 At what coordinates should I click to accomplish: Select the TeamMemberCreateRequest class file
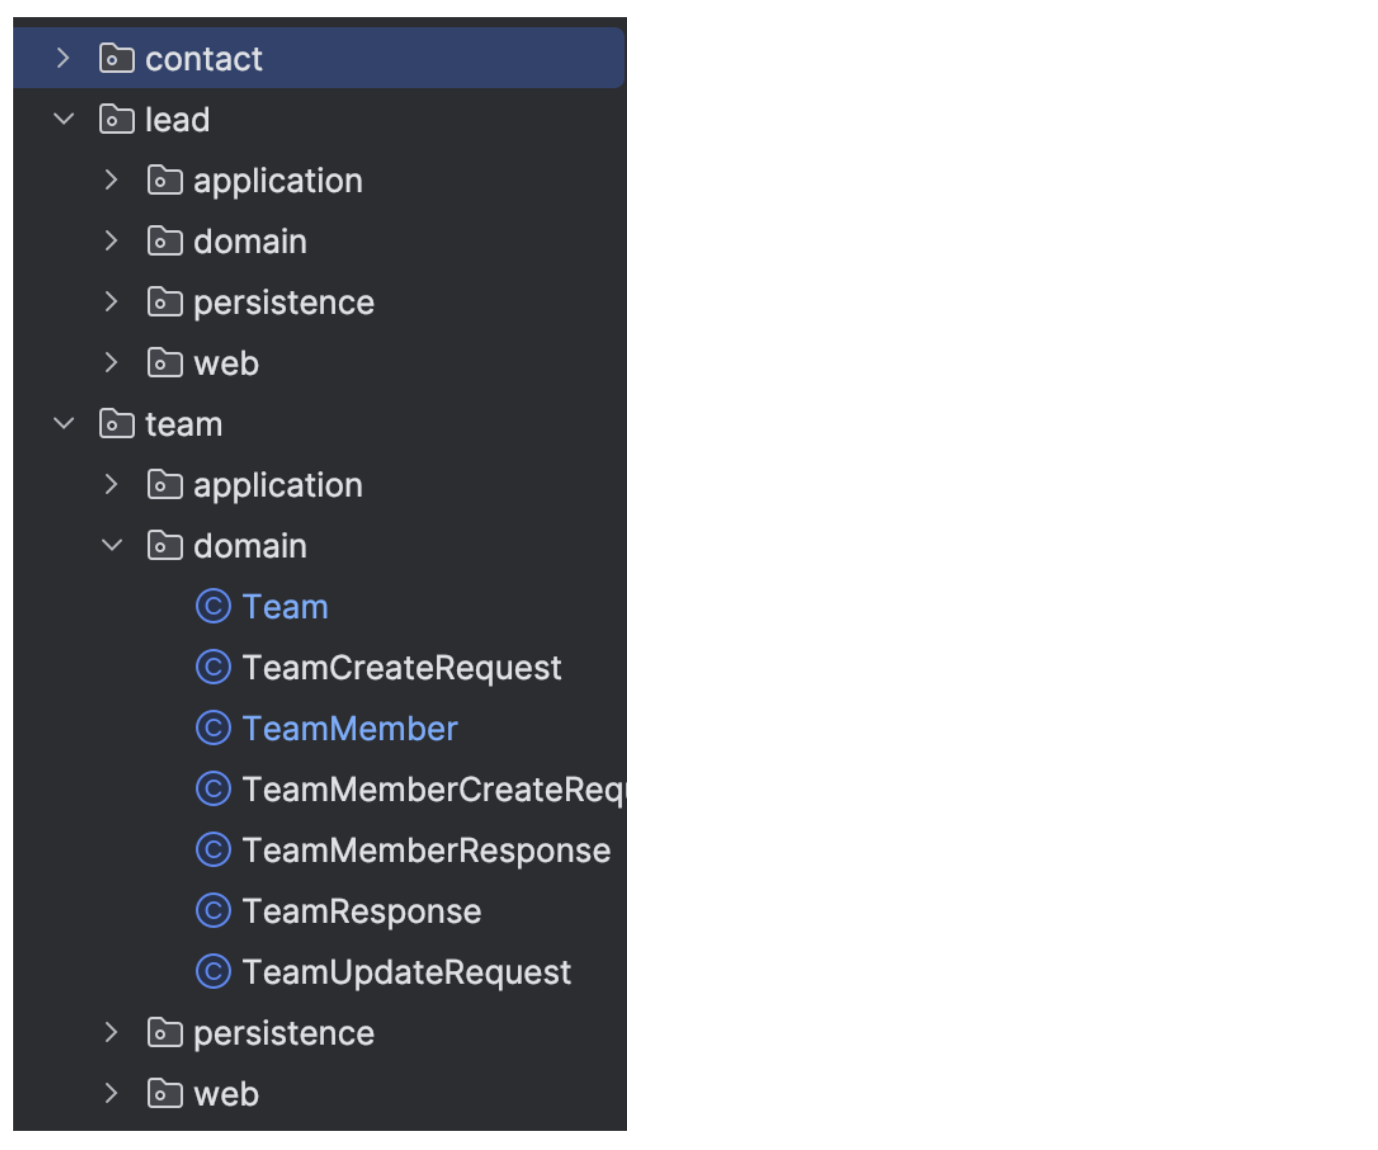(432, 790)
